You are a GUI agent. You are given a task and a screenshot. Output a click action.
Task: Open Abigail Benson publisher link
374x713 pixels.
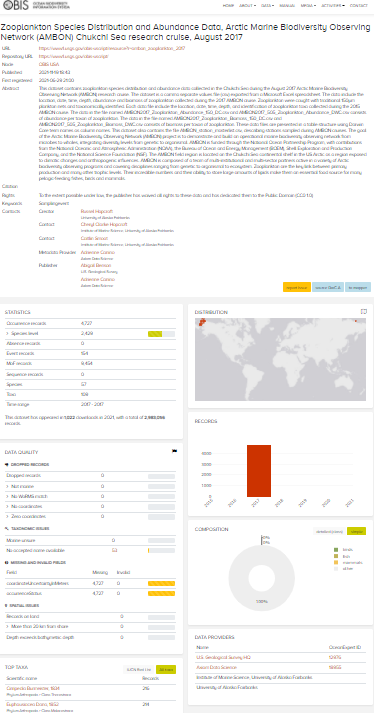click(x=96, y=265)
